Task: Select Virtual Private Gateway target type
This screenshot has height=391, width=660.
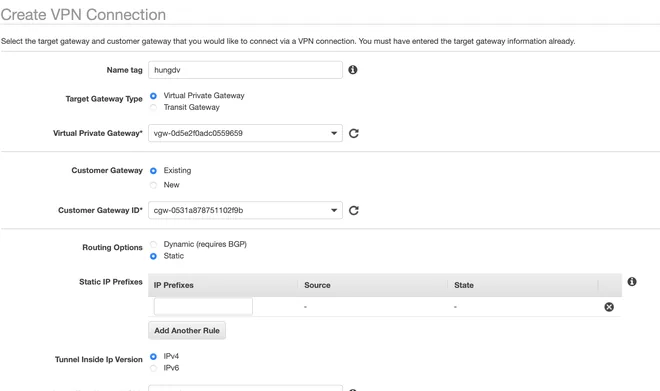Action: 154,96
